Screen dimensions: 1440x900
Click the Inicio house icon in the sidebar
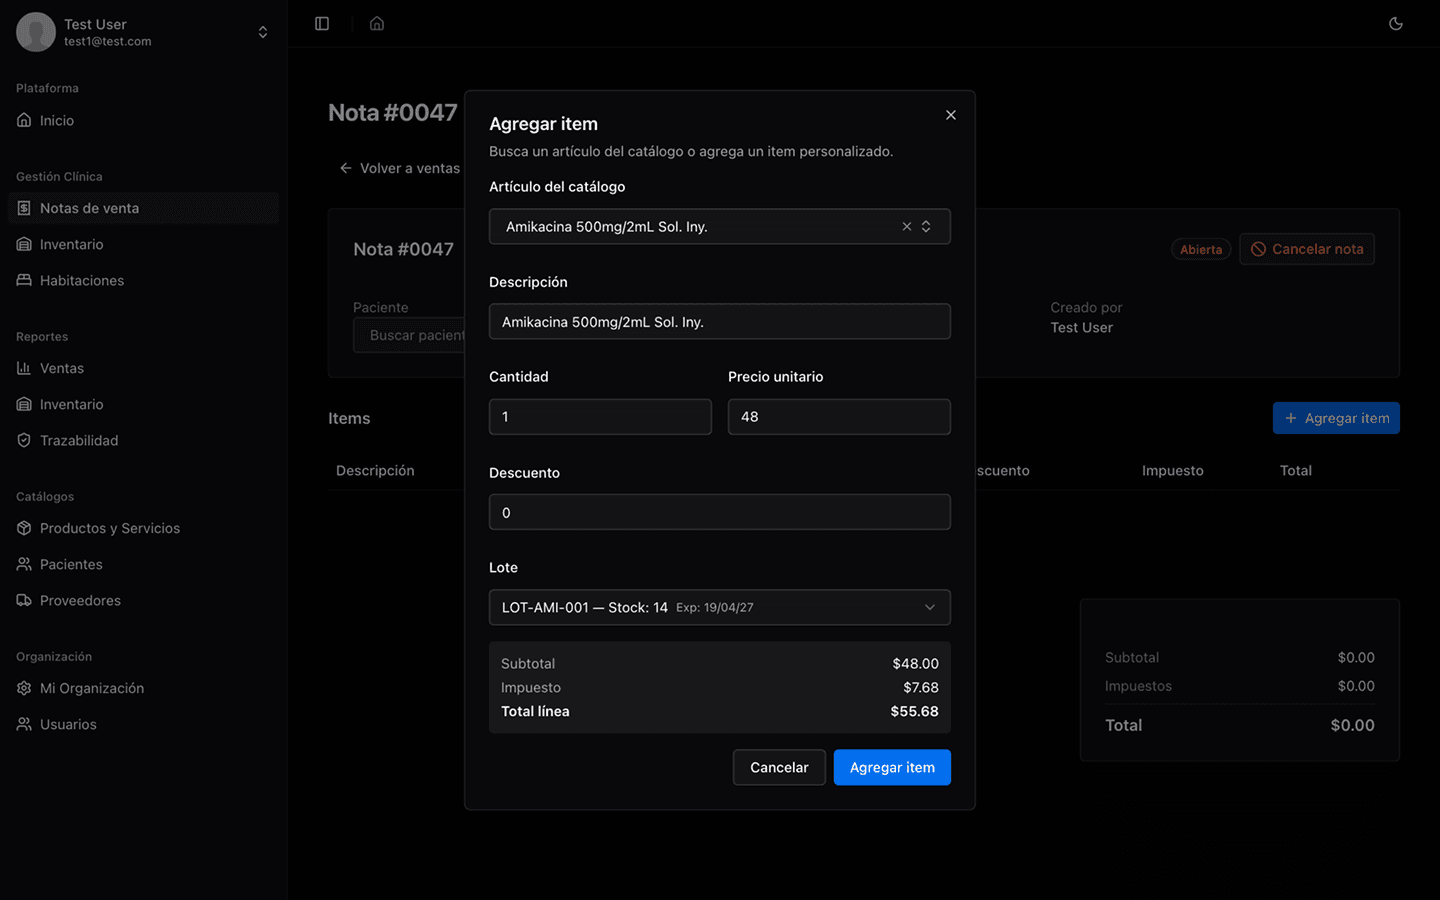click(x=24, y=120)
